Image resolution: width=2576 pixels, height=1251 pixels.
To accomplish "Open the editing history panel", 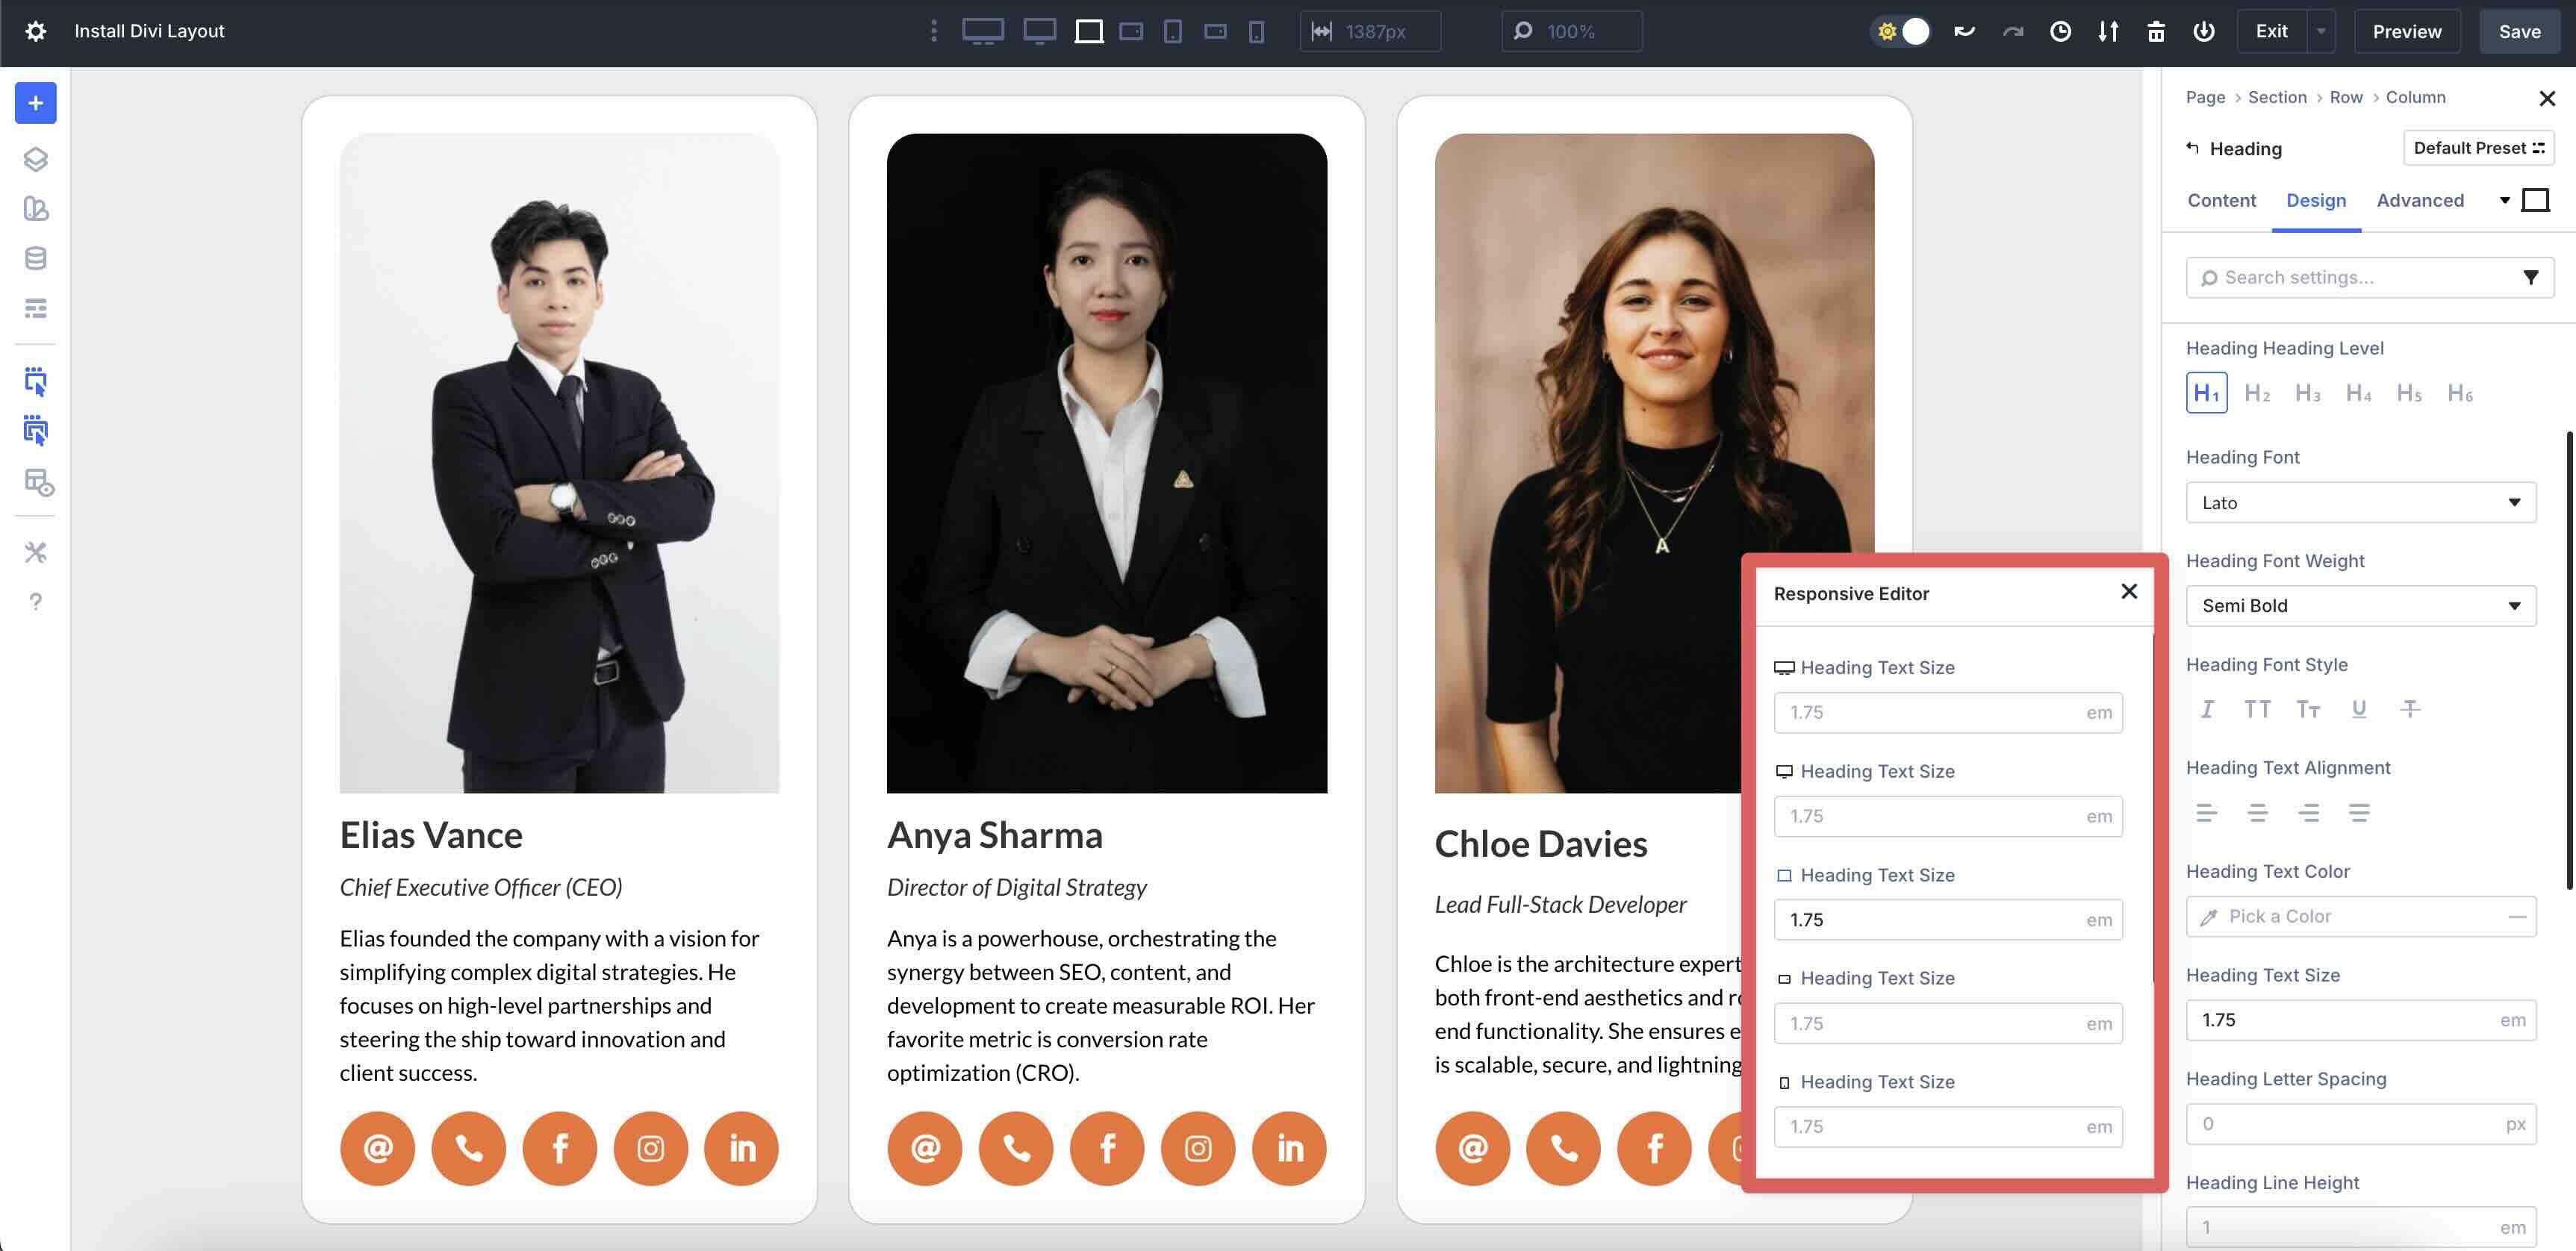I will click(x=2060, y=31).
